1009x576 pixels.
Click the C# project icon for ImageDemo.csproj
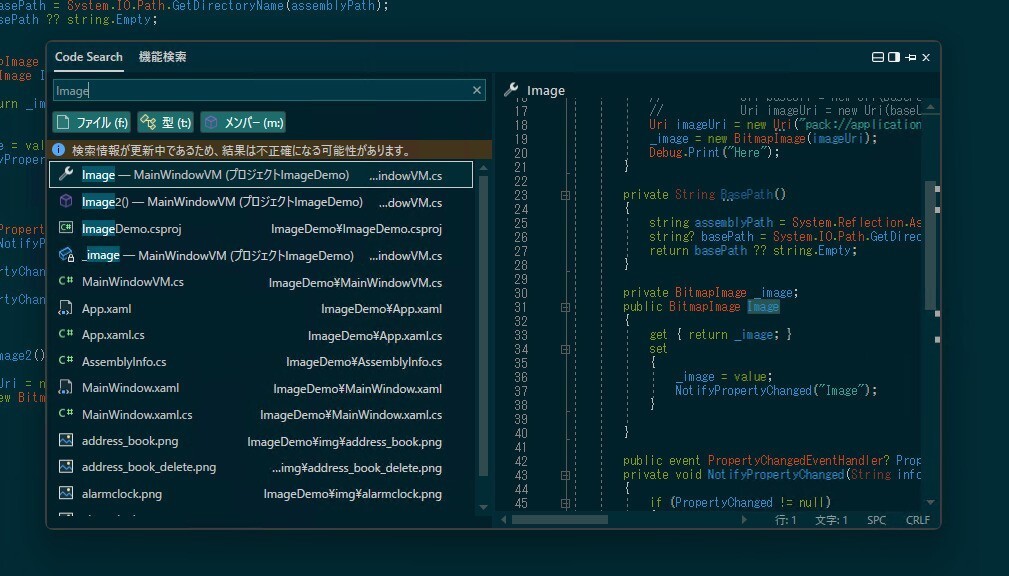click(x=66, y=229)
